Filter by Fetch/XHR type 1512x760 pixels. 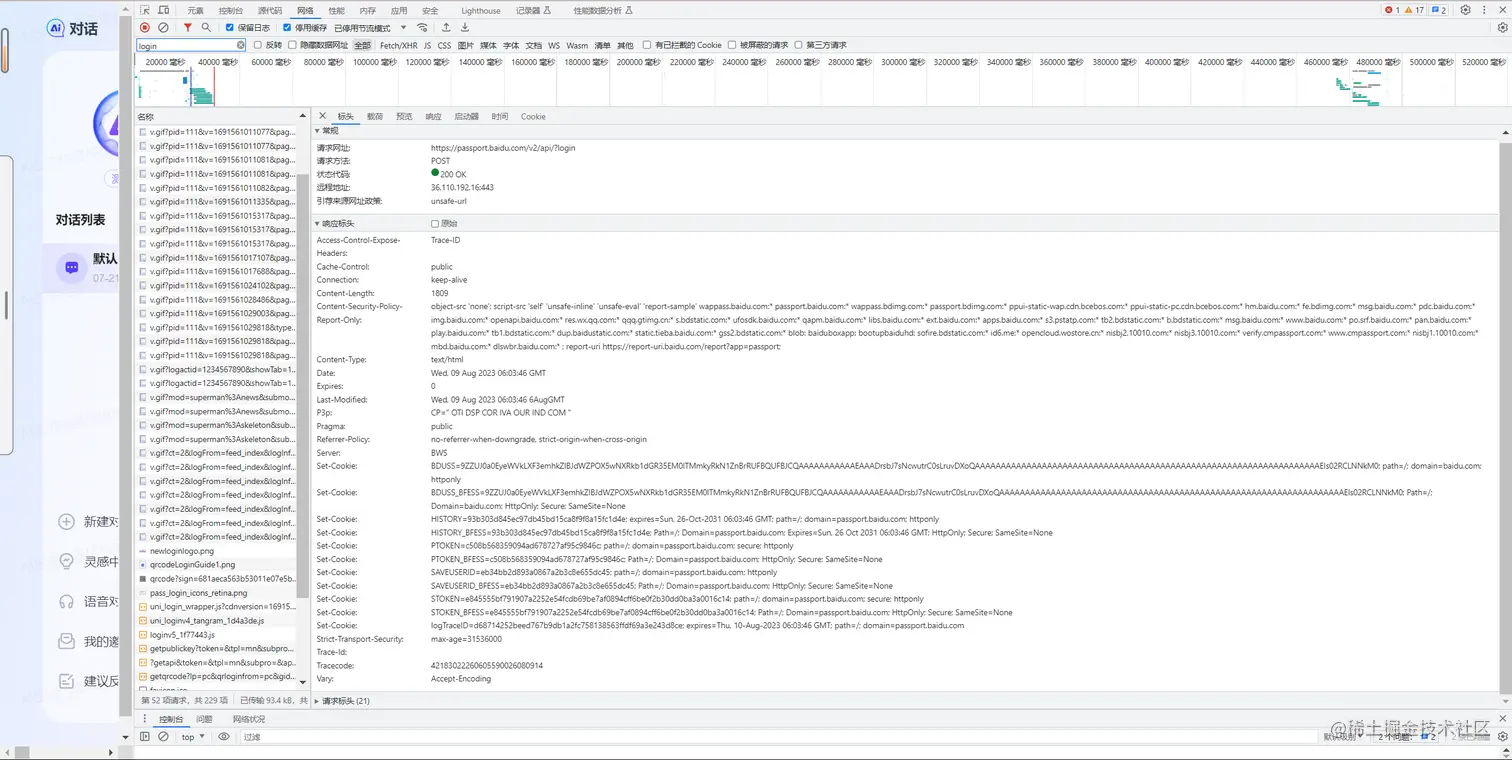398,45
